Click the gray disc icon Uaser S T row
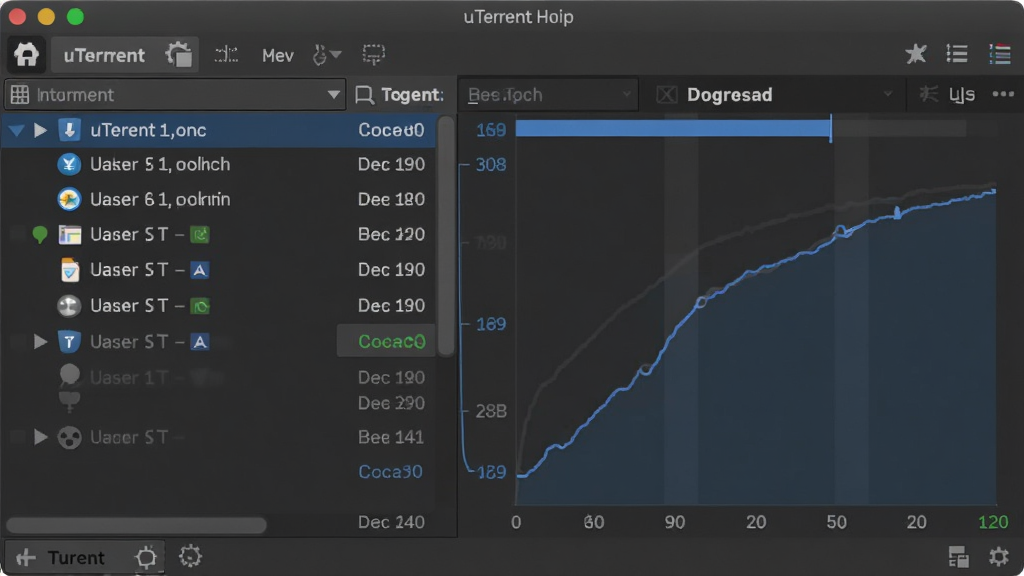Screen dimensions: 1024x576 [69, 306]
